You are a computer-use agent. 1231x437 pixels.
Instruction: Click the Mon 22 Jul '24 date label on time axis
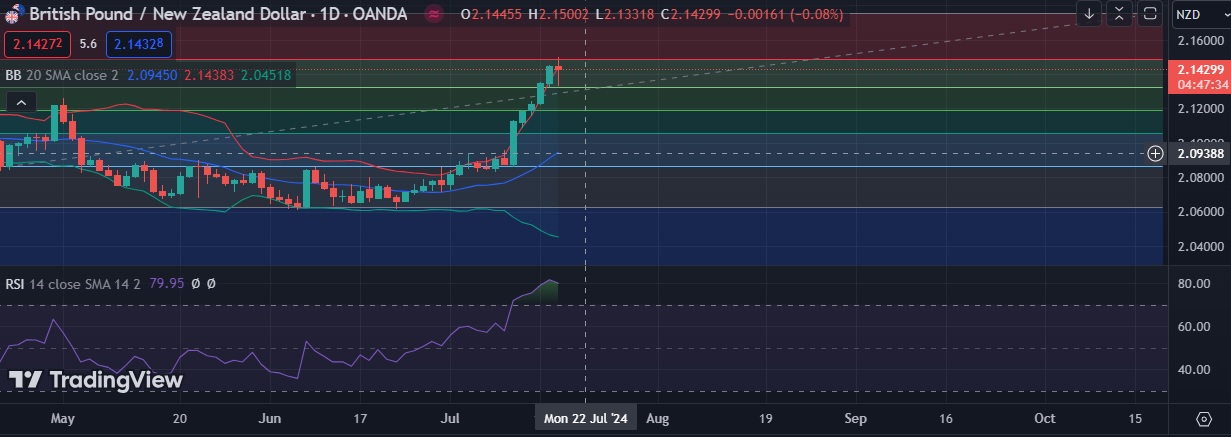pyautogui.click(x=586, y=419)
